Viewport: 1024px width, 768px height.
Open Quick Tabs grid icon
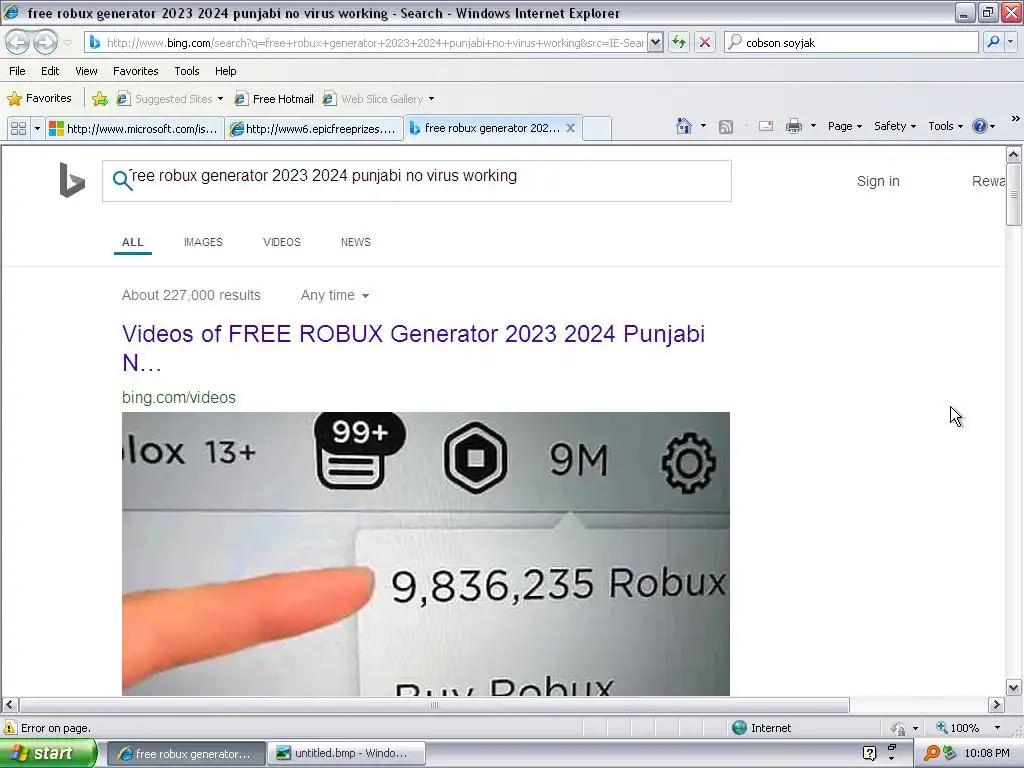(18, 128)
